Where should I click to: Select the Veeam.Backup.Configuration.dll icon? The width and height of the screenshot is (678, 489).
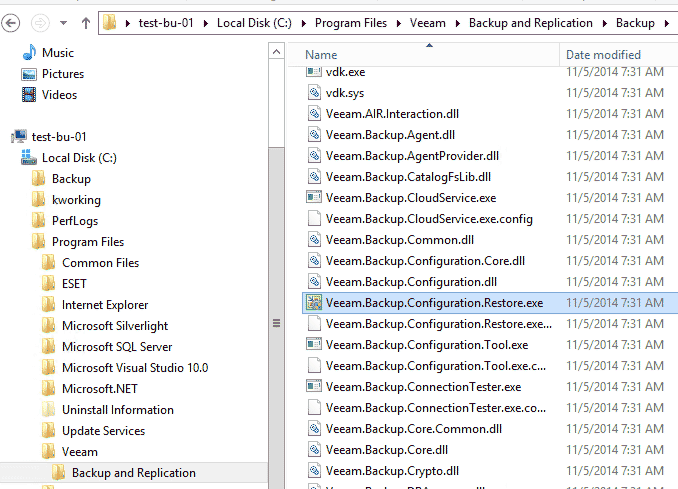click(314, 282)
